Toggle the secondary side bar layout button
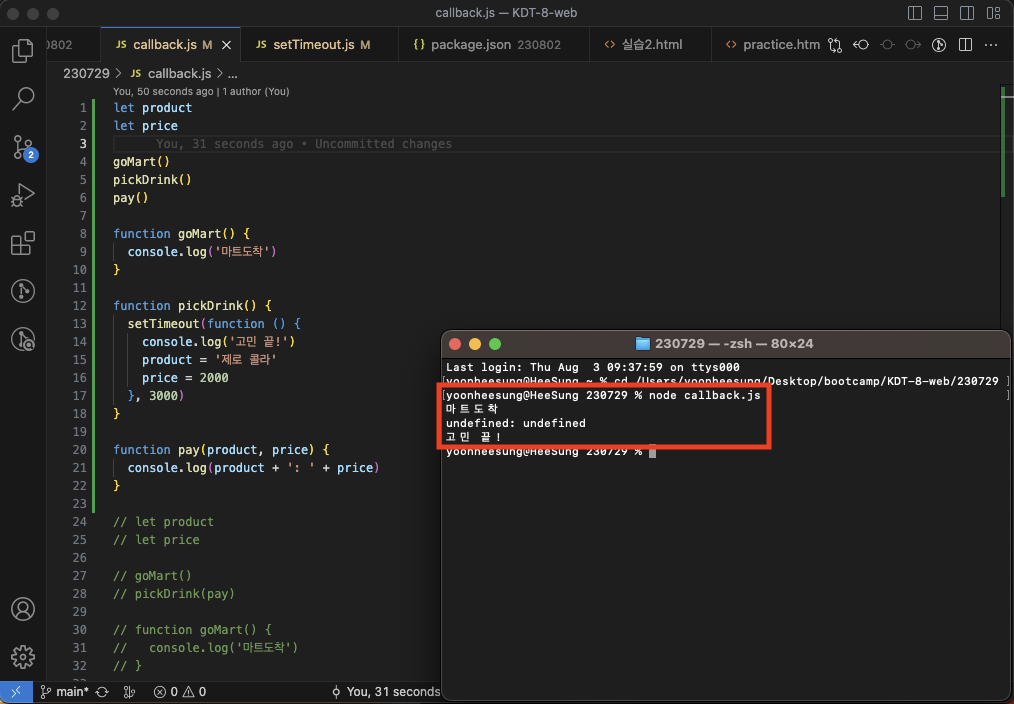 (x=967, y=13)
